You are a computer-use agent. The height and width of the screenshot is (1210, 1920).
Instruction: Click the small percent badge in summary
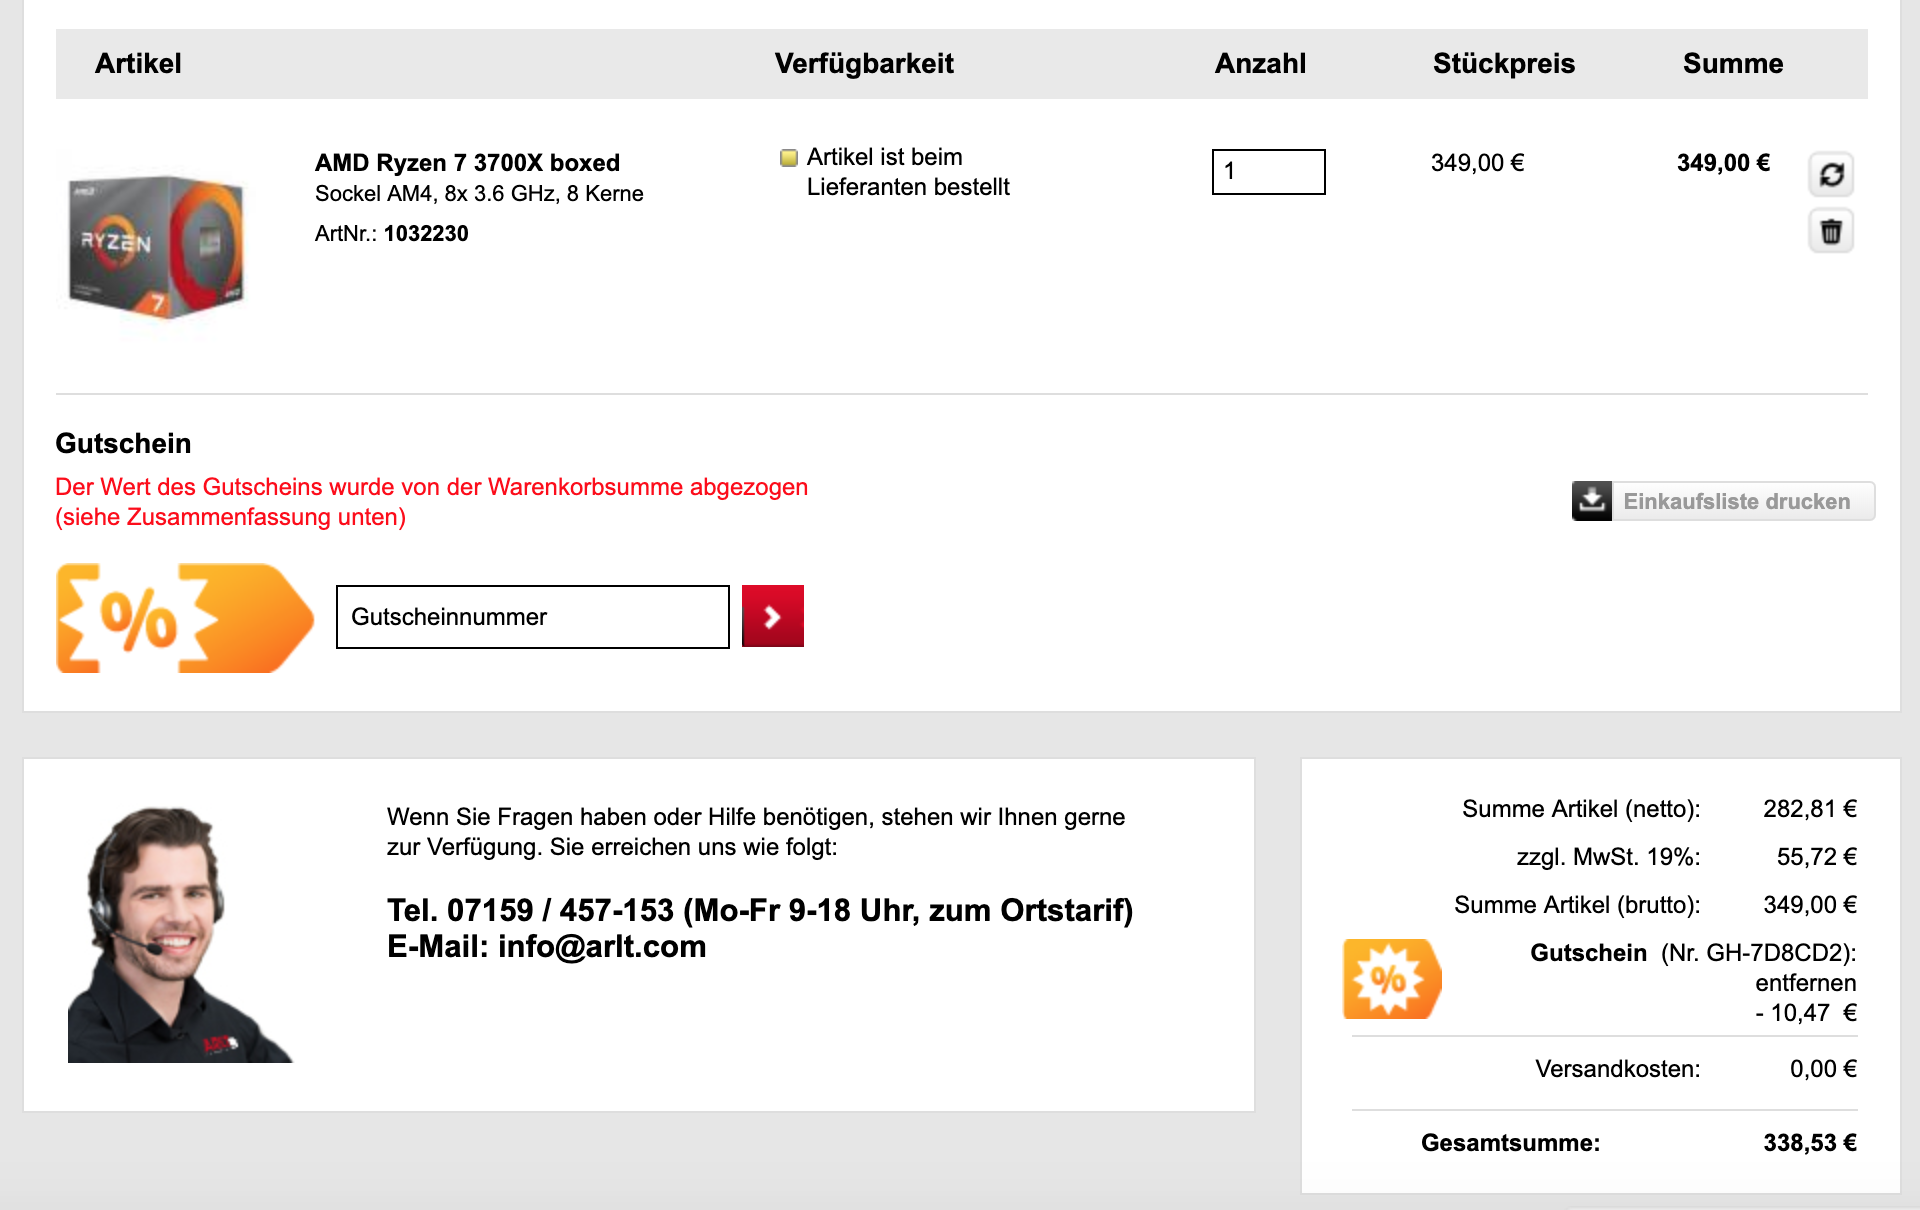coord(1391,979)
